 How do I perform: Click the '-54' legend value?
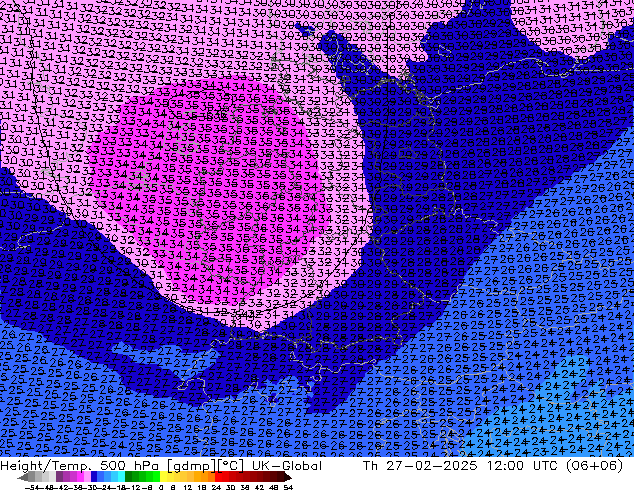[31, 487]
